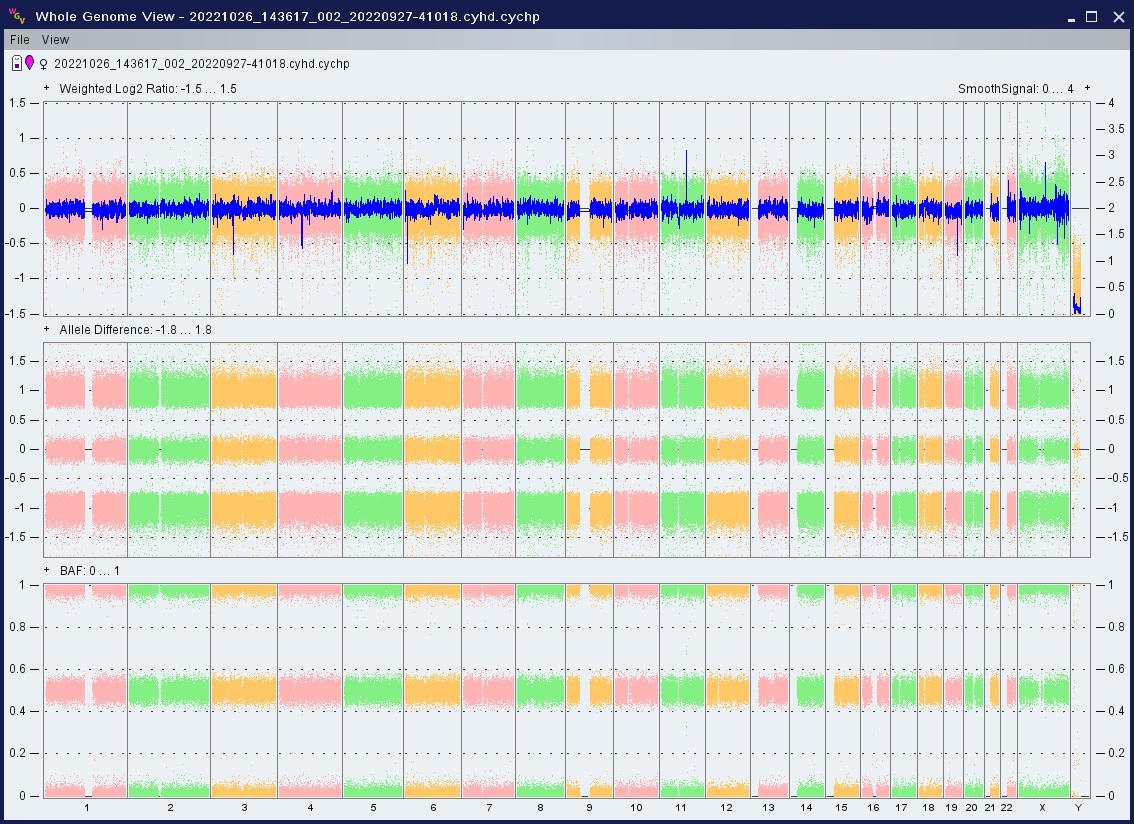Expand the Weighted Log2 Ratio plus sign
Image resolution: width=1134 pixels, height=824 pixels.
point(47,88)
